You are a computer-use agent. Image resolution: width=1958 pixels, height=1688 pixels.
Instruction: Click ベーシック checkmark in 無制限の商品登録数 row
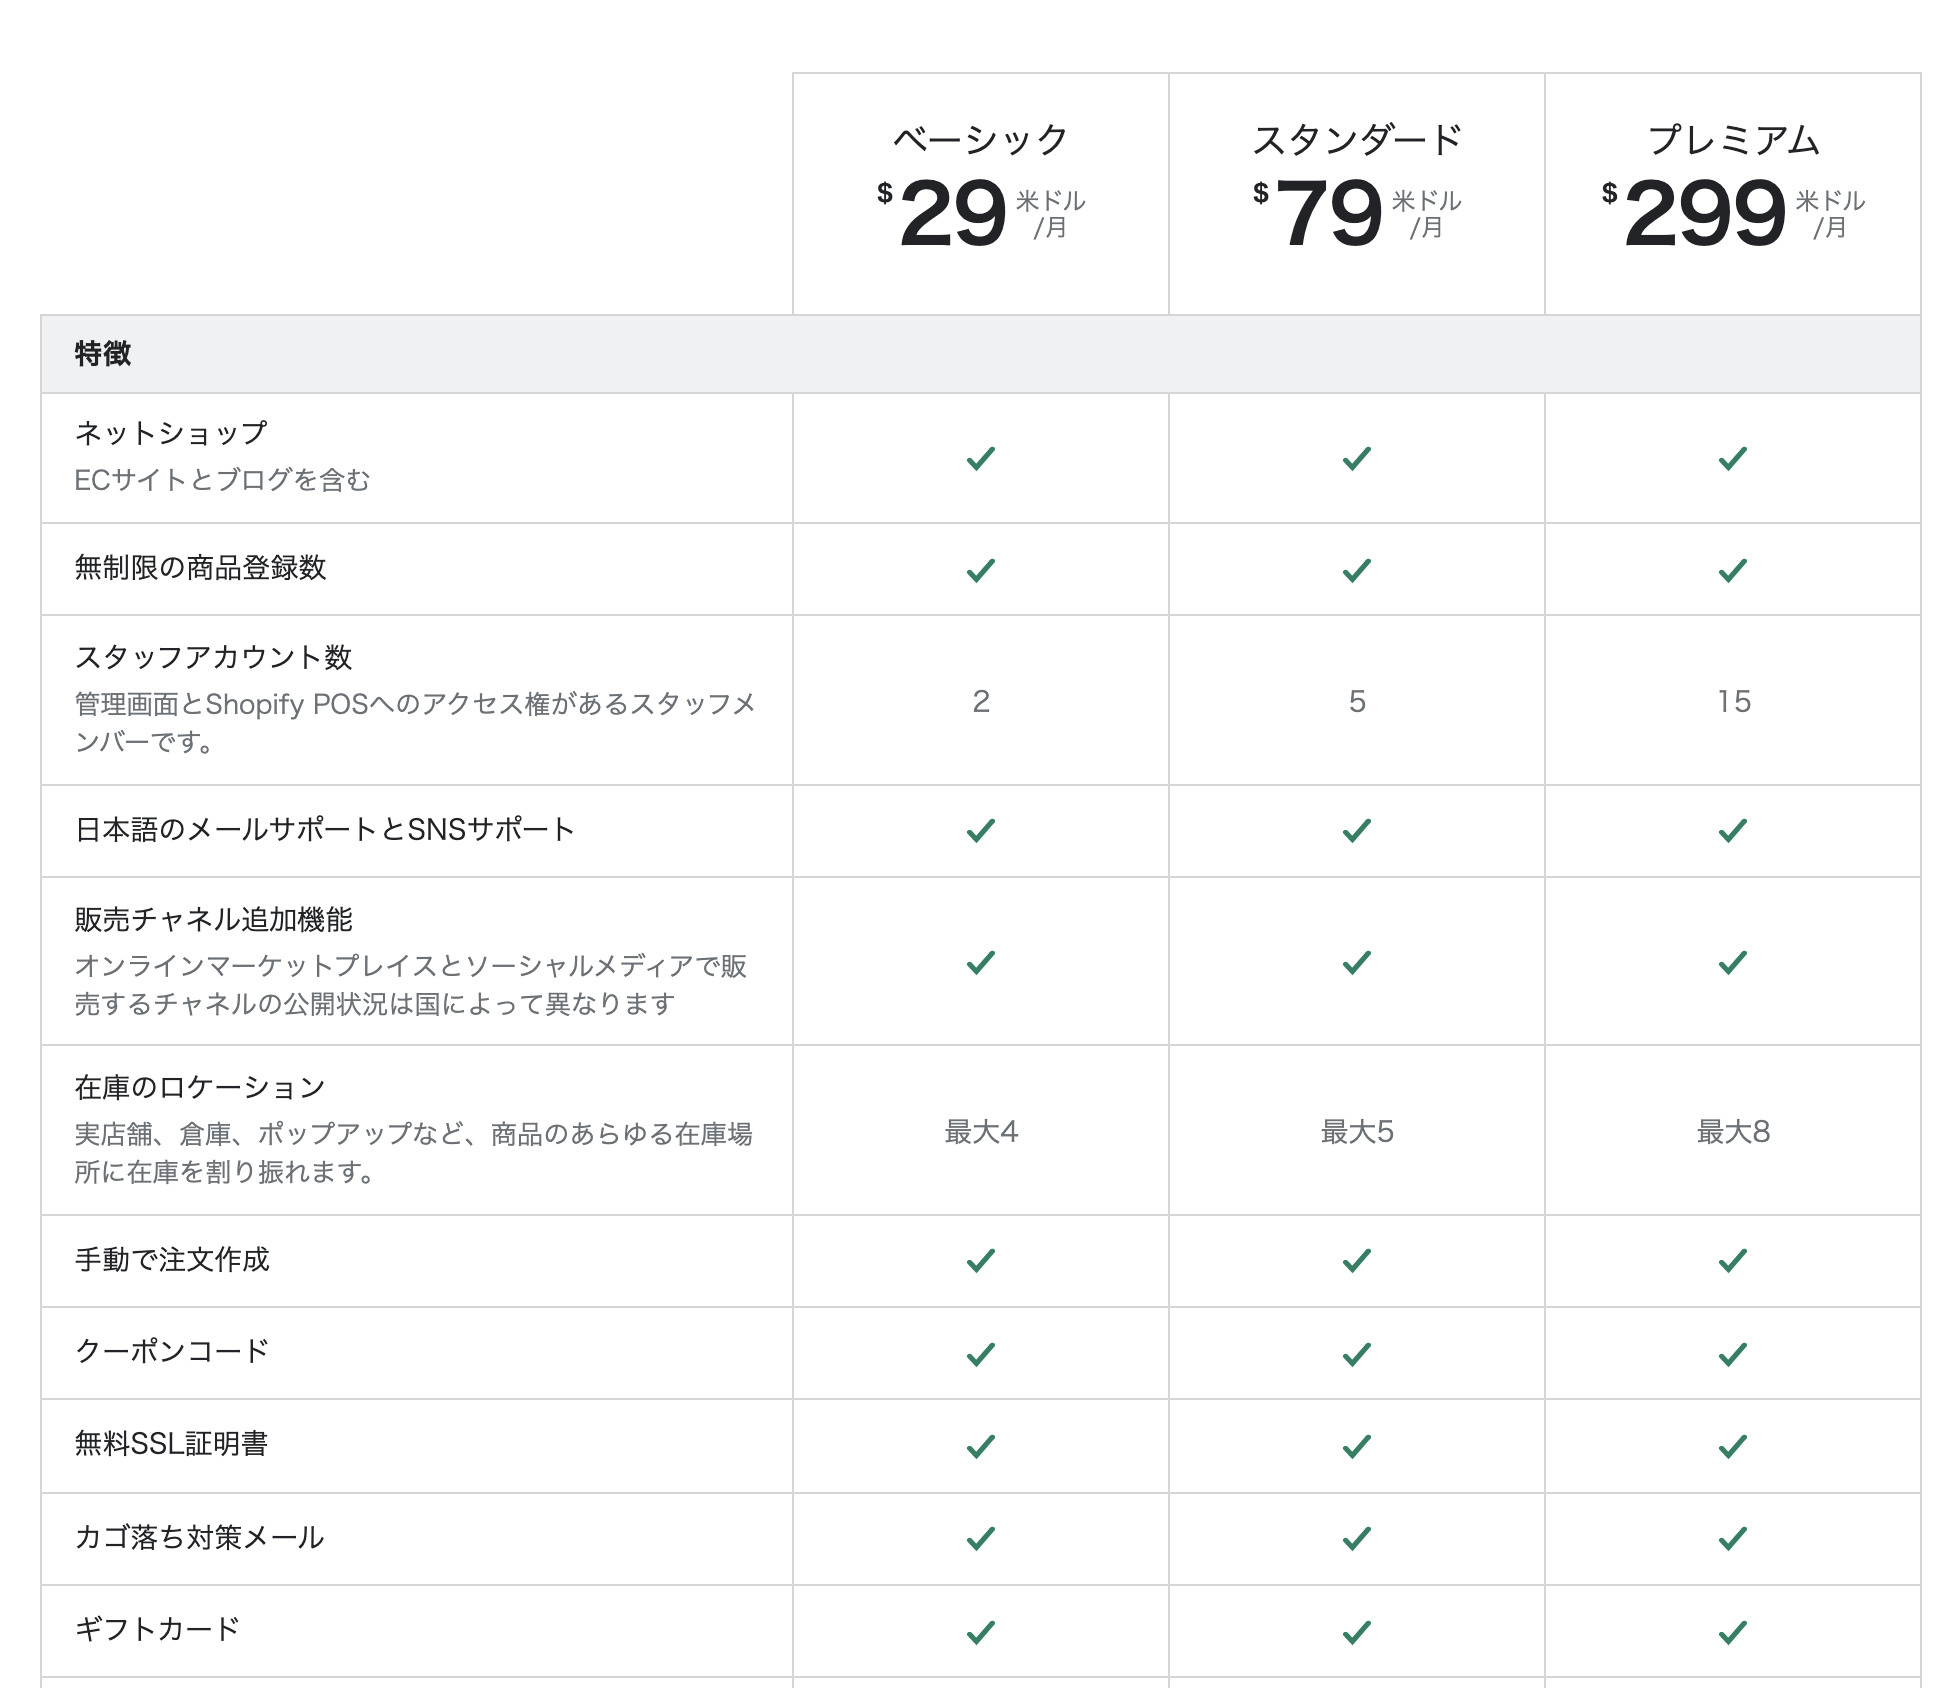click(x=980, y=570)
